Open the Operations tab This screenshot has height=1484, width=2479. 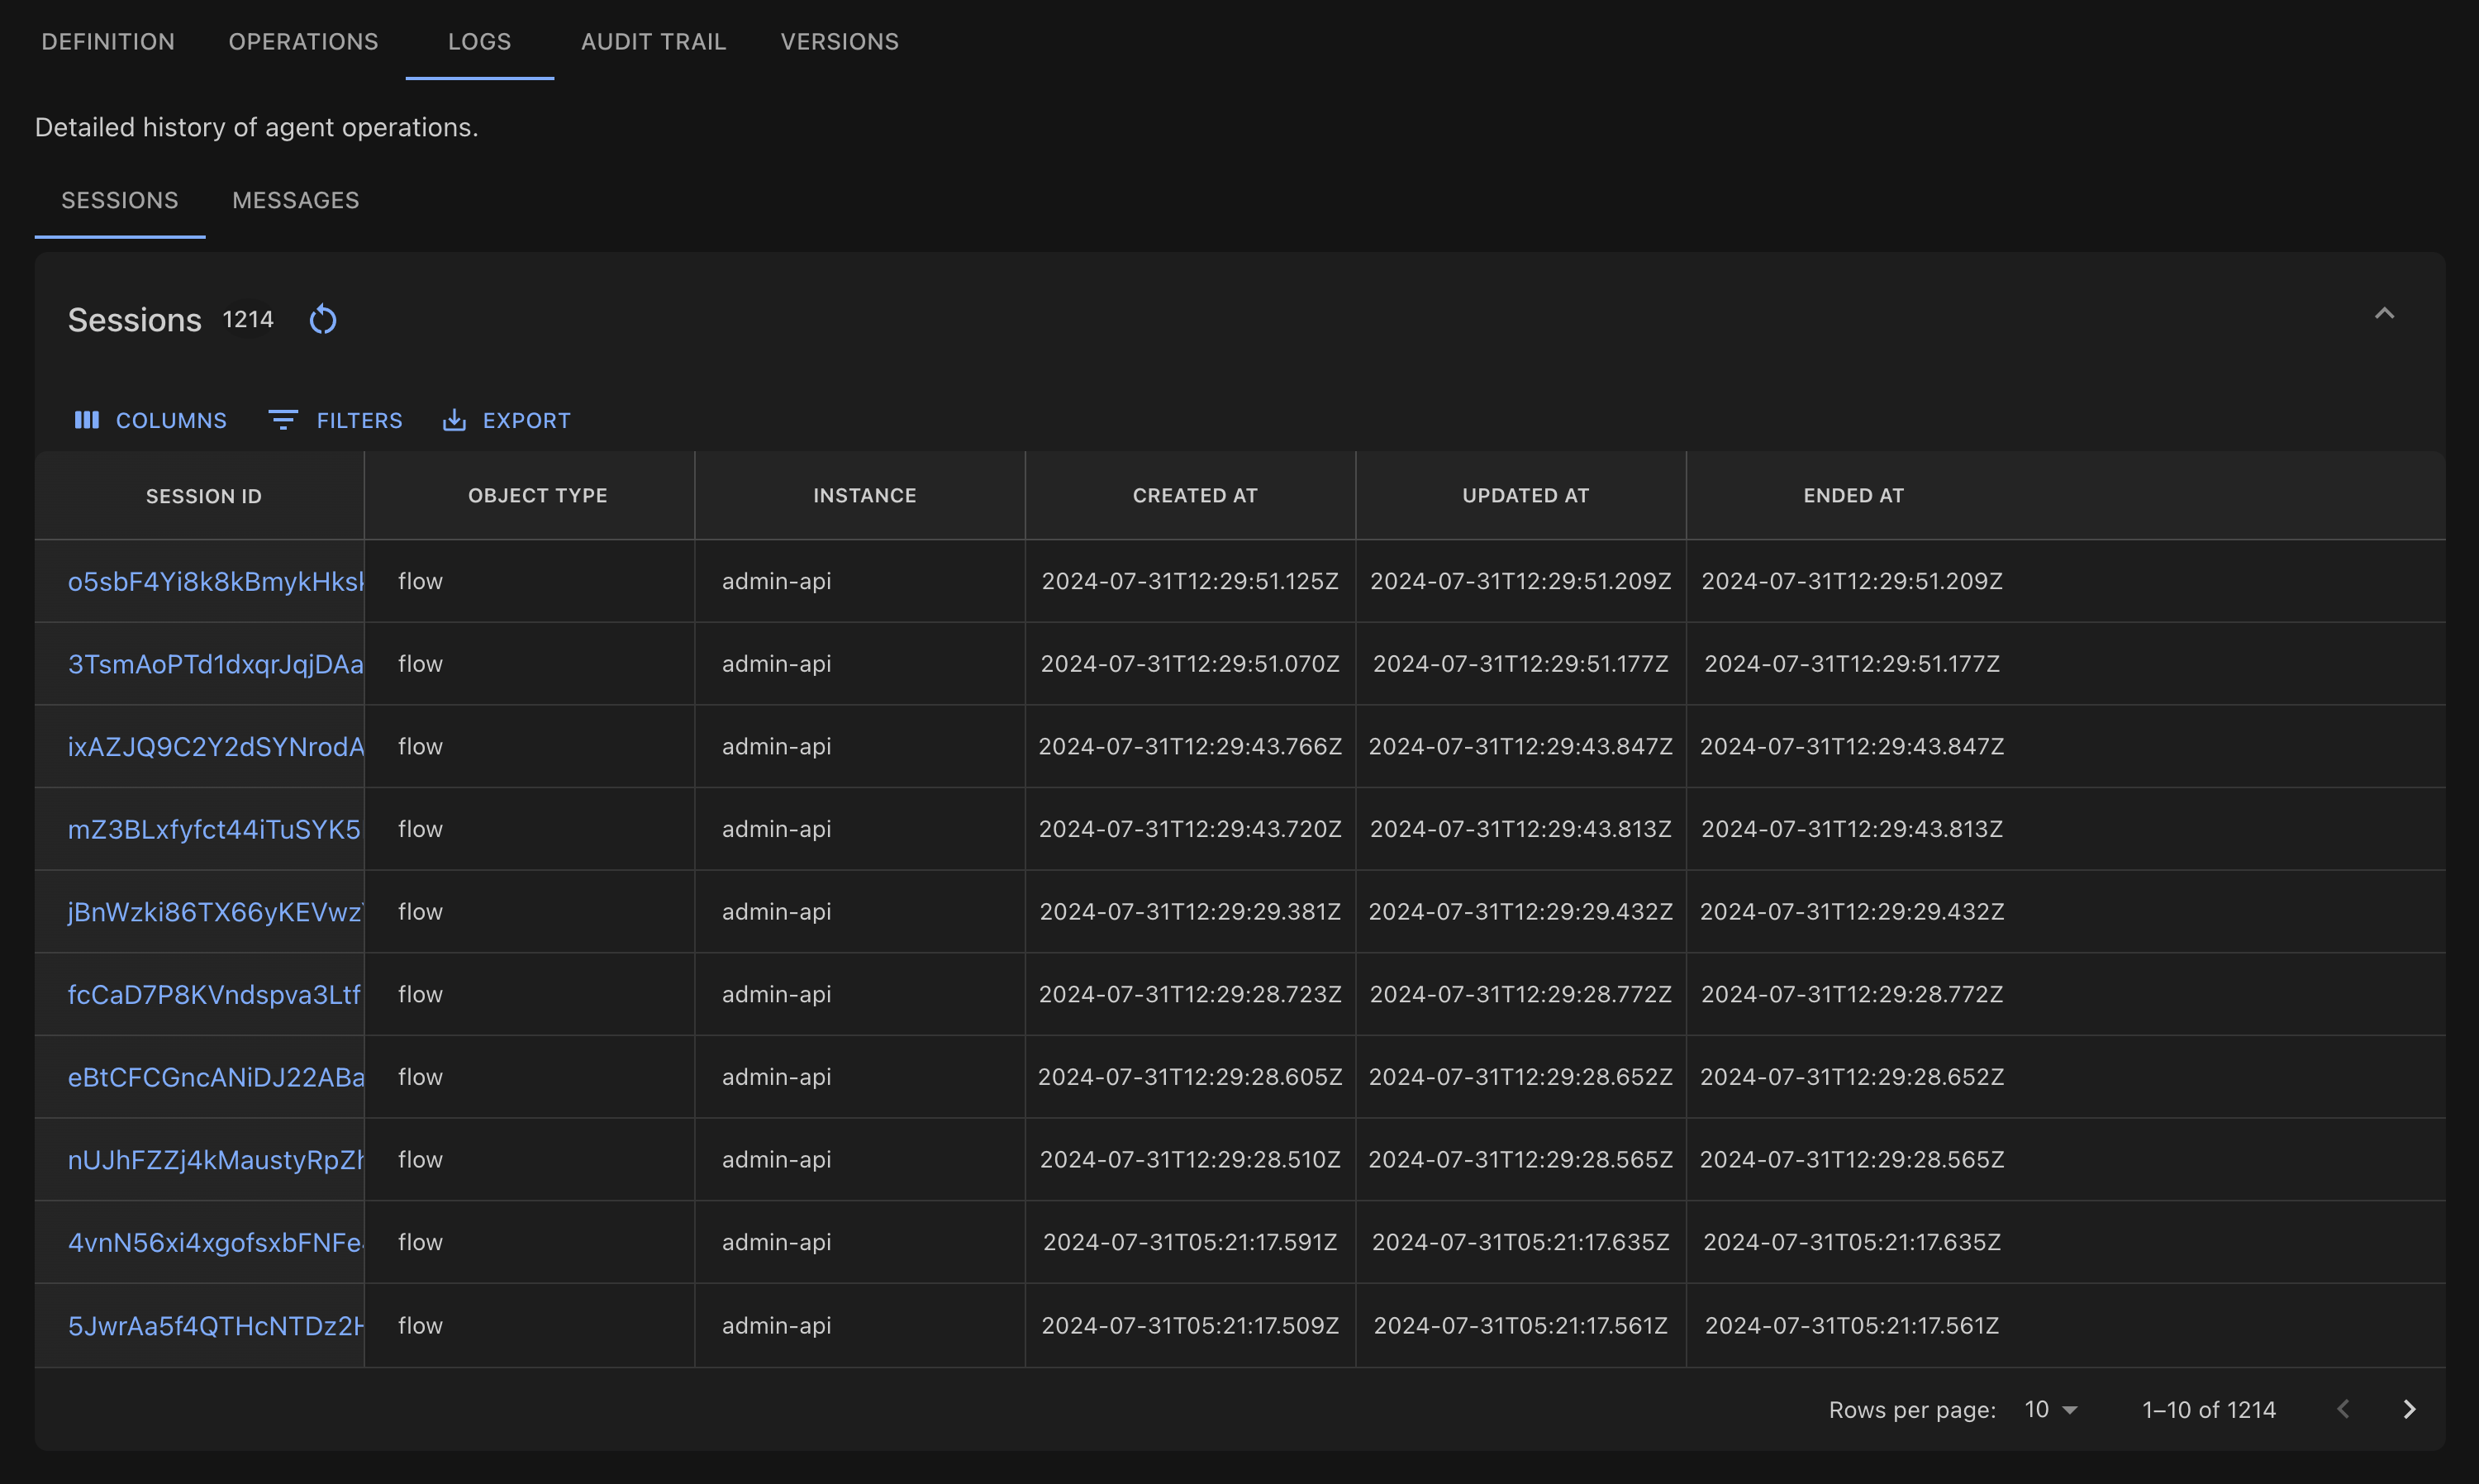[x=303, y=42]
